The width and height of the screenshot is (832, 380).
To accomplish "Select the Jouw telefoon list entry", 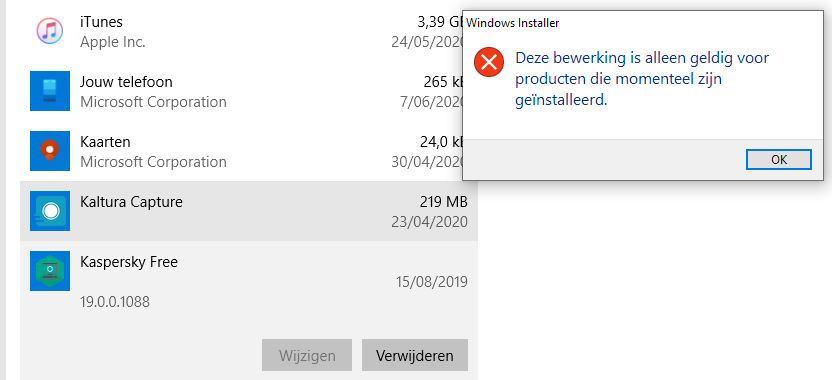I will click(x=249, y=91).
